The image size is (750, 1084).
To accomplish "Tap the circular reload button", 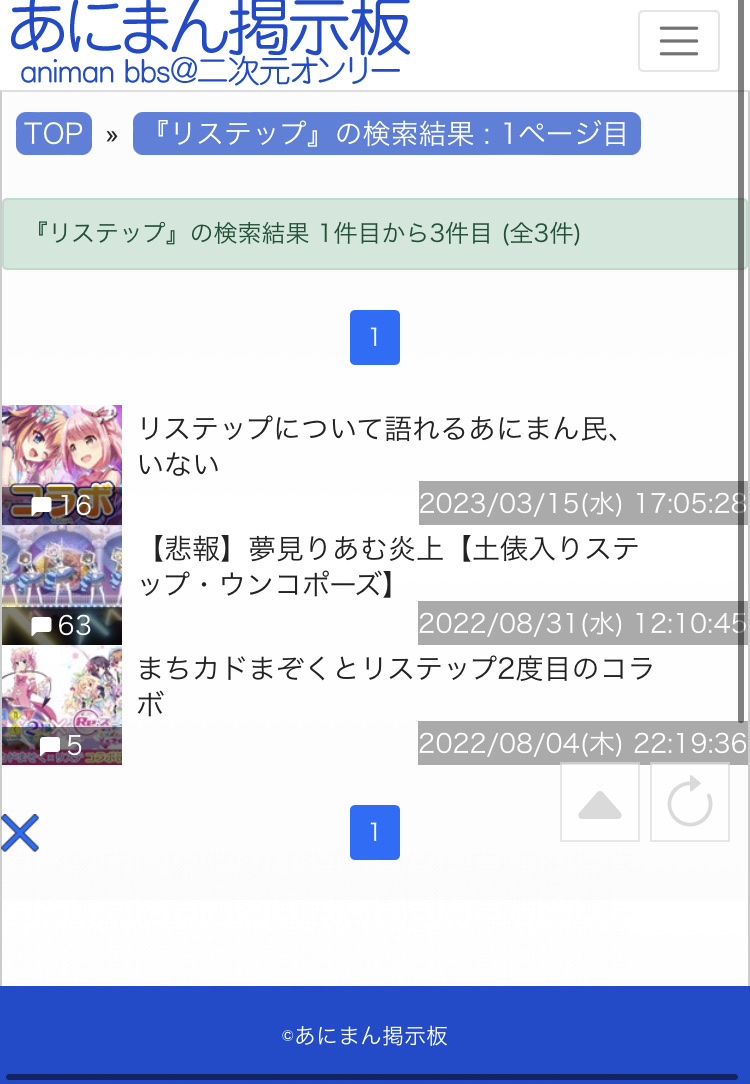I will click(689, 803).
